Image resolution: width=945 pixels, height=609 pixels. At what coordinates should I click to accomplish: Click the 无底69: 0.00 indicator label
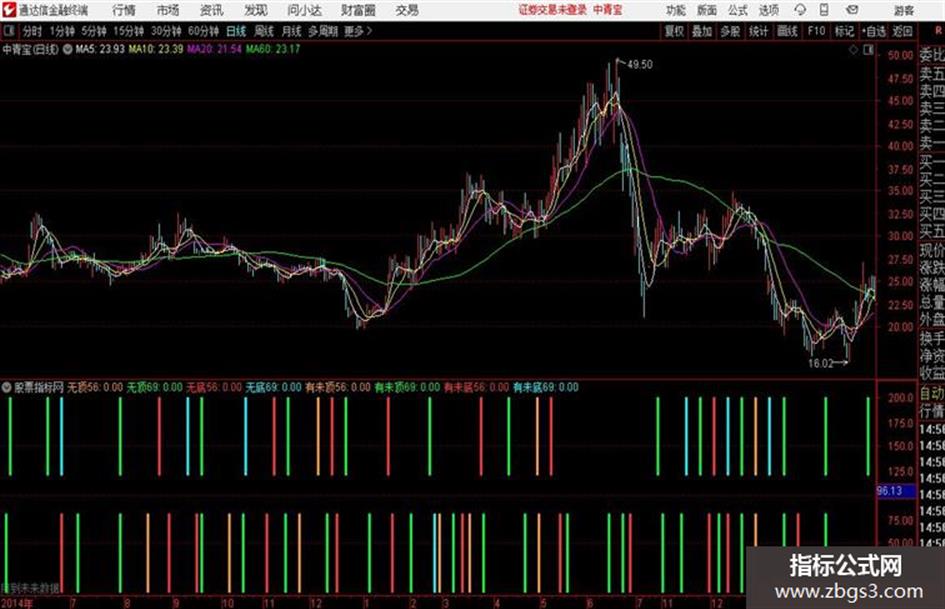click(273, 387)
